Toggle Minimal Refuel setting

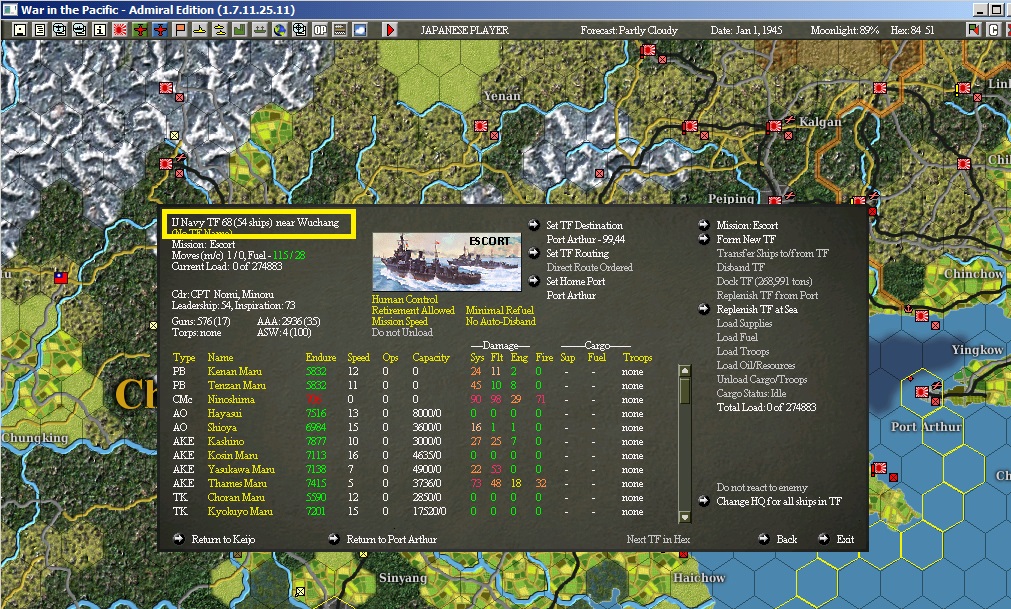500,310
